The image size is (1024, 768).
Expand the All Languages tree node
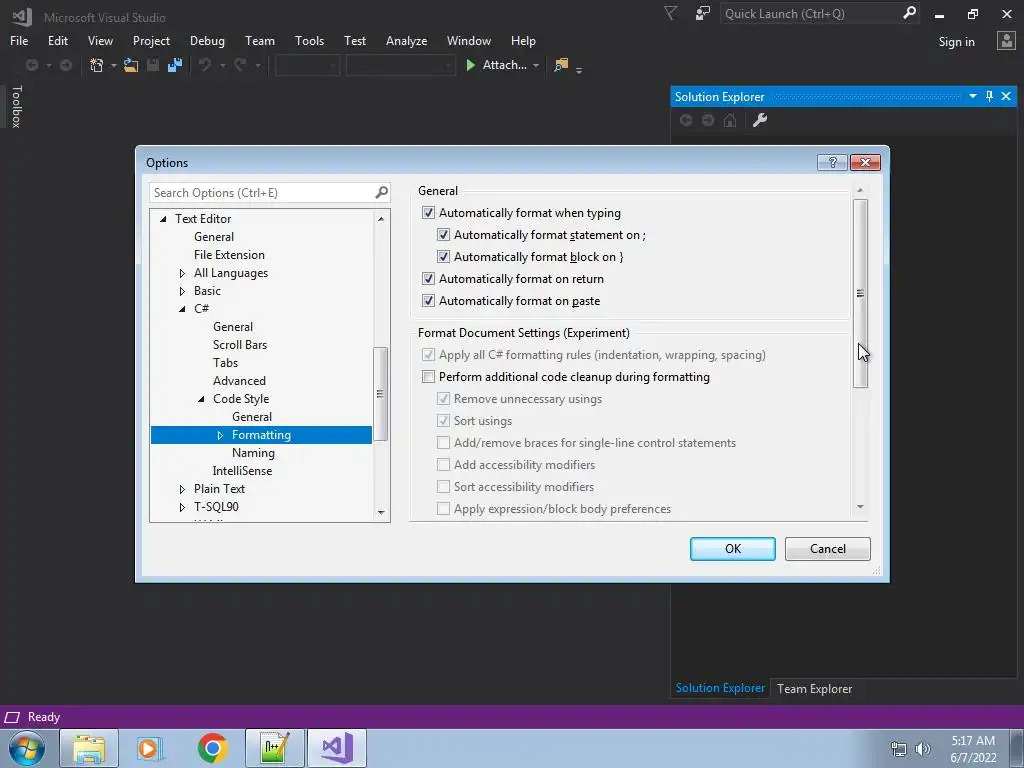click(x=182, y=274)
